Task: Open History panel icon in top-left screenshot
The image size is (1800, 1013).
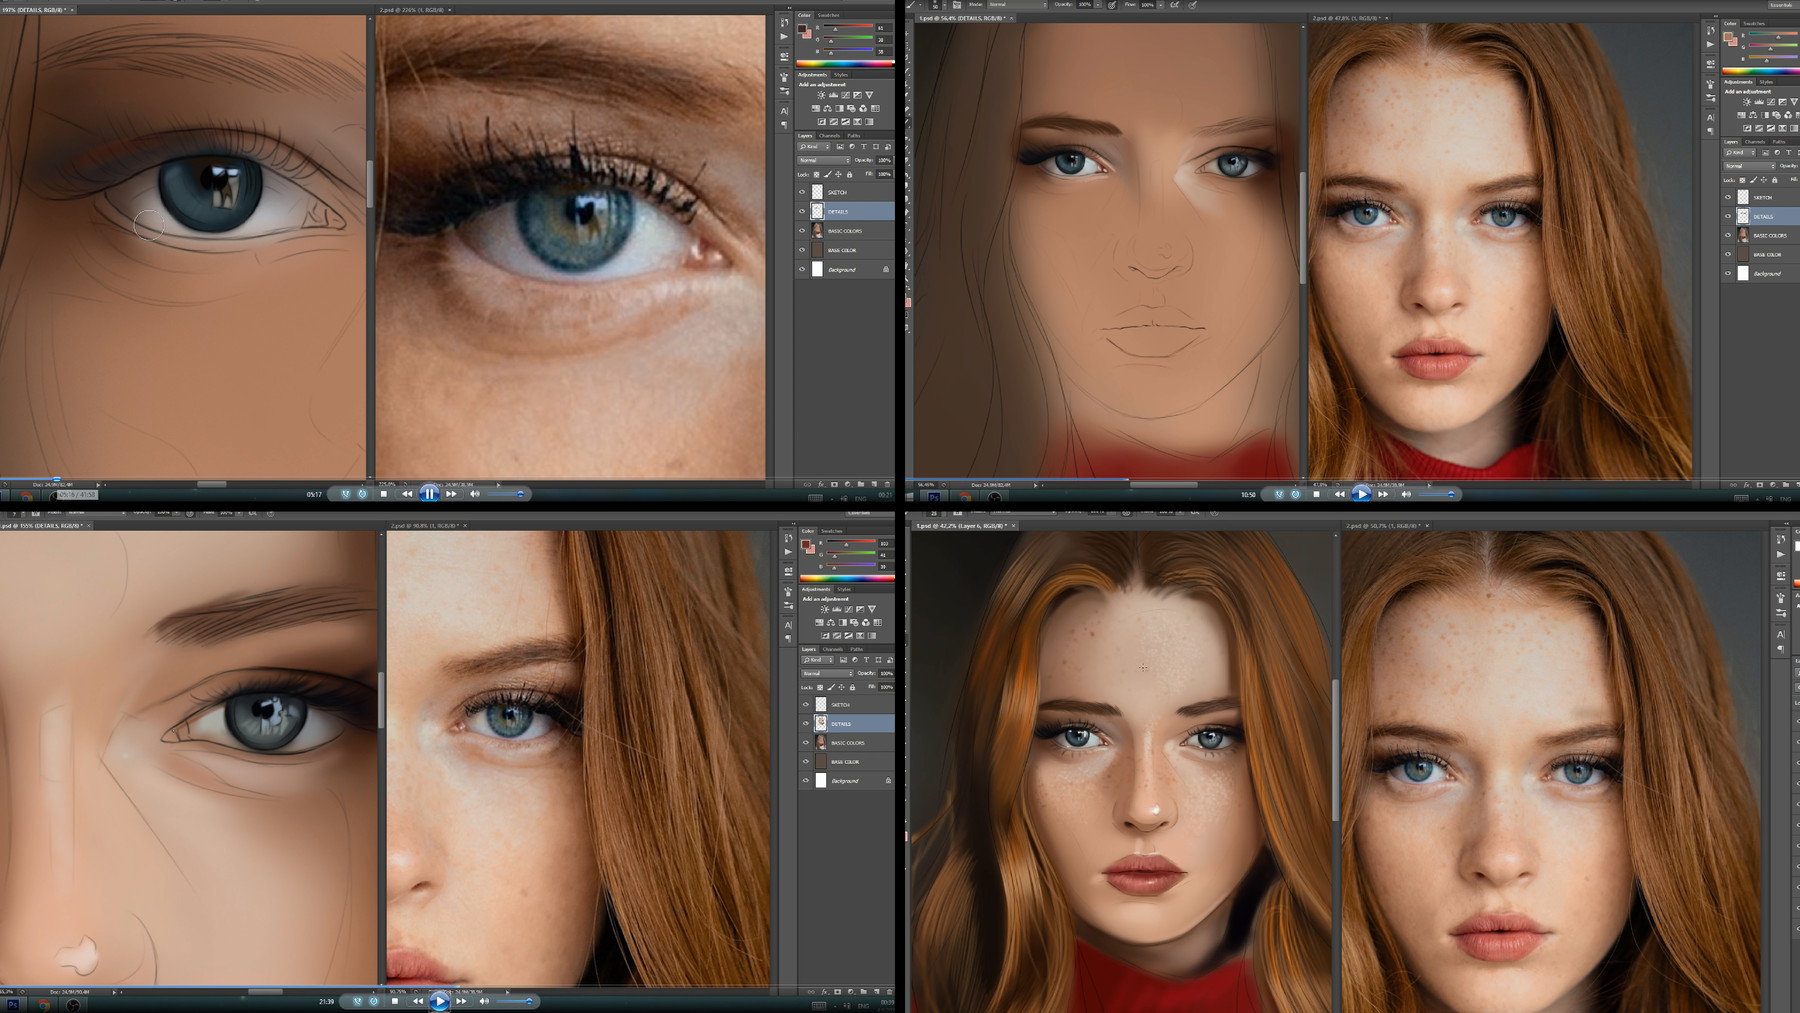Action: (784, 23)
